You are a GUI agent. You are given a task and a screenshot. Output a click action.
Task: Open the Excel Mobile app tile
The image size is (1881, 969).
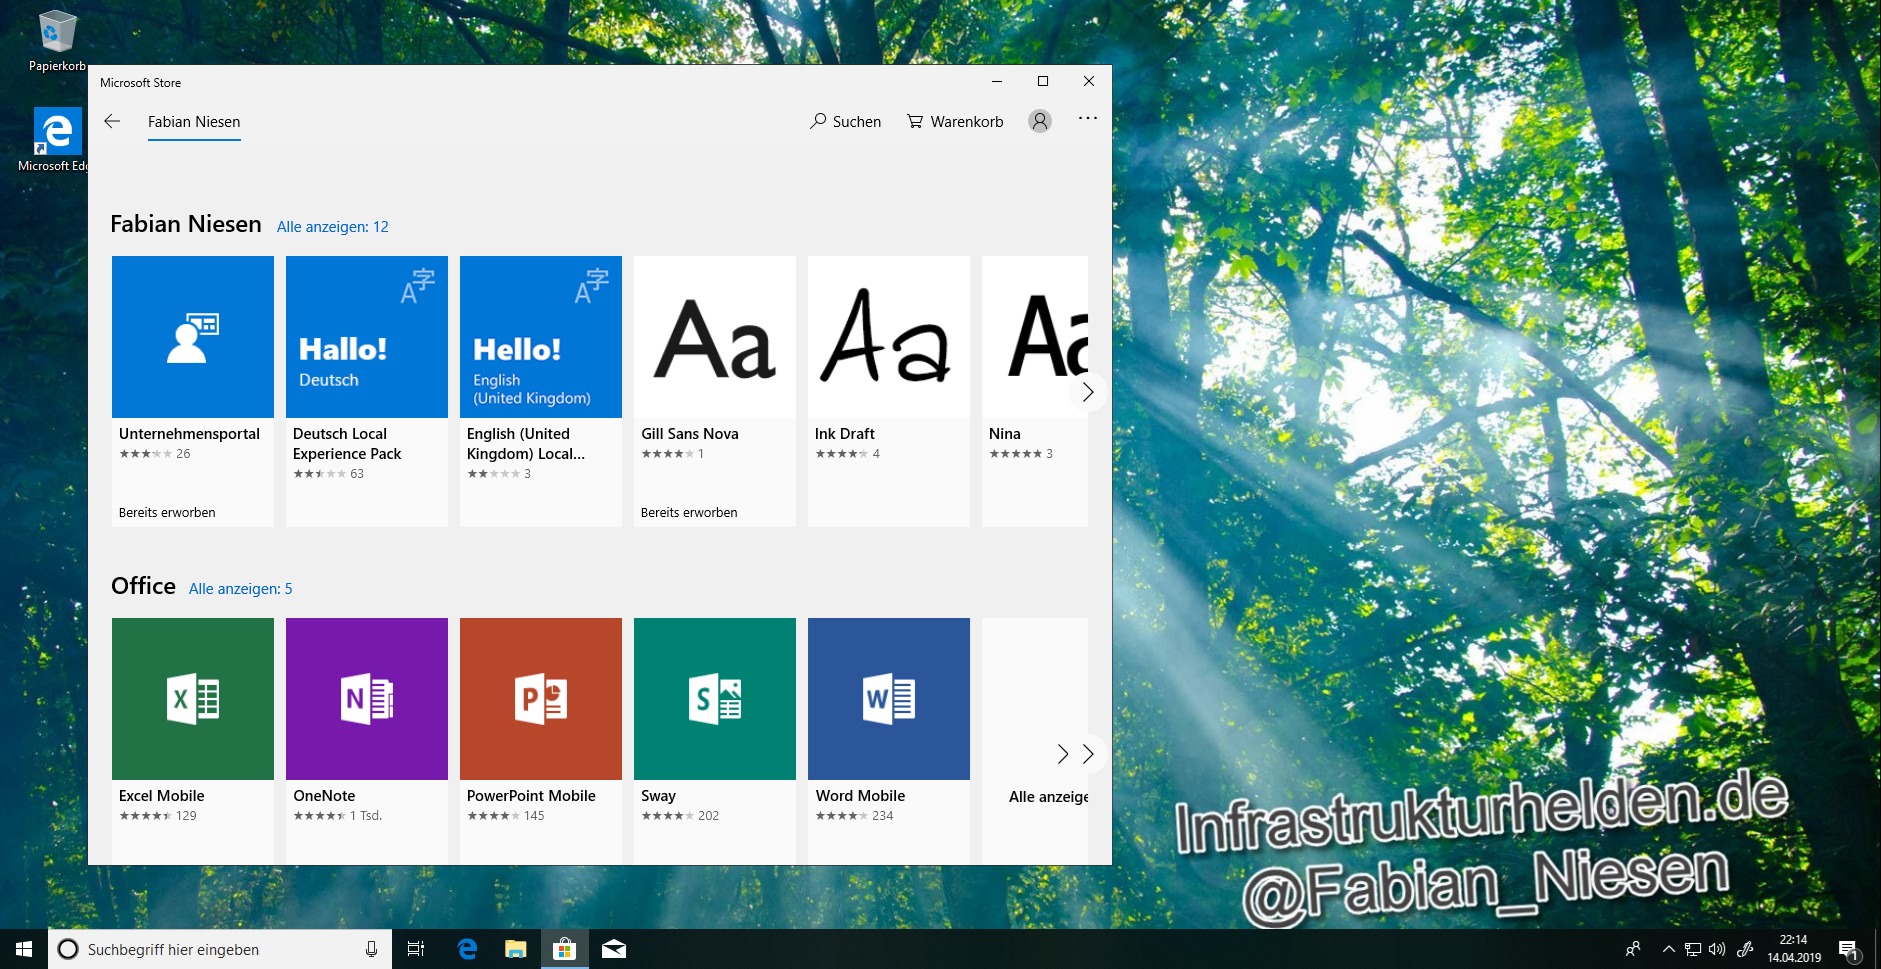tap(193, 740)
